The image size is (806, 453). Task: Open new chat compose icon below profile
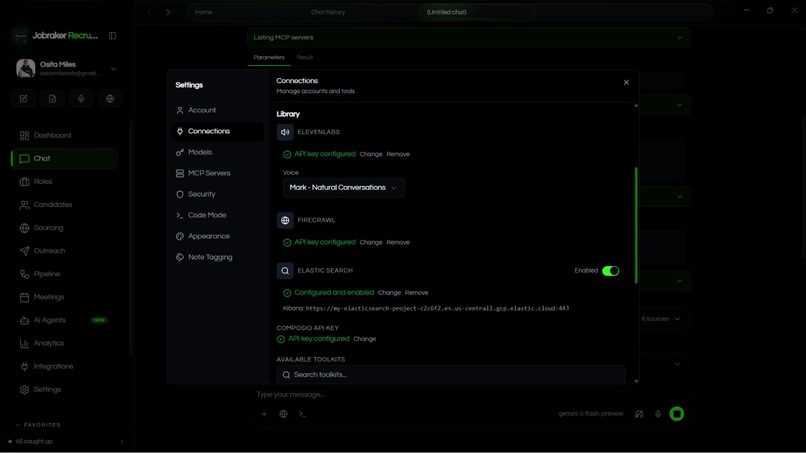tap(24, 99)
